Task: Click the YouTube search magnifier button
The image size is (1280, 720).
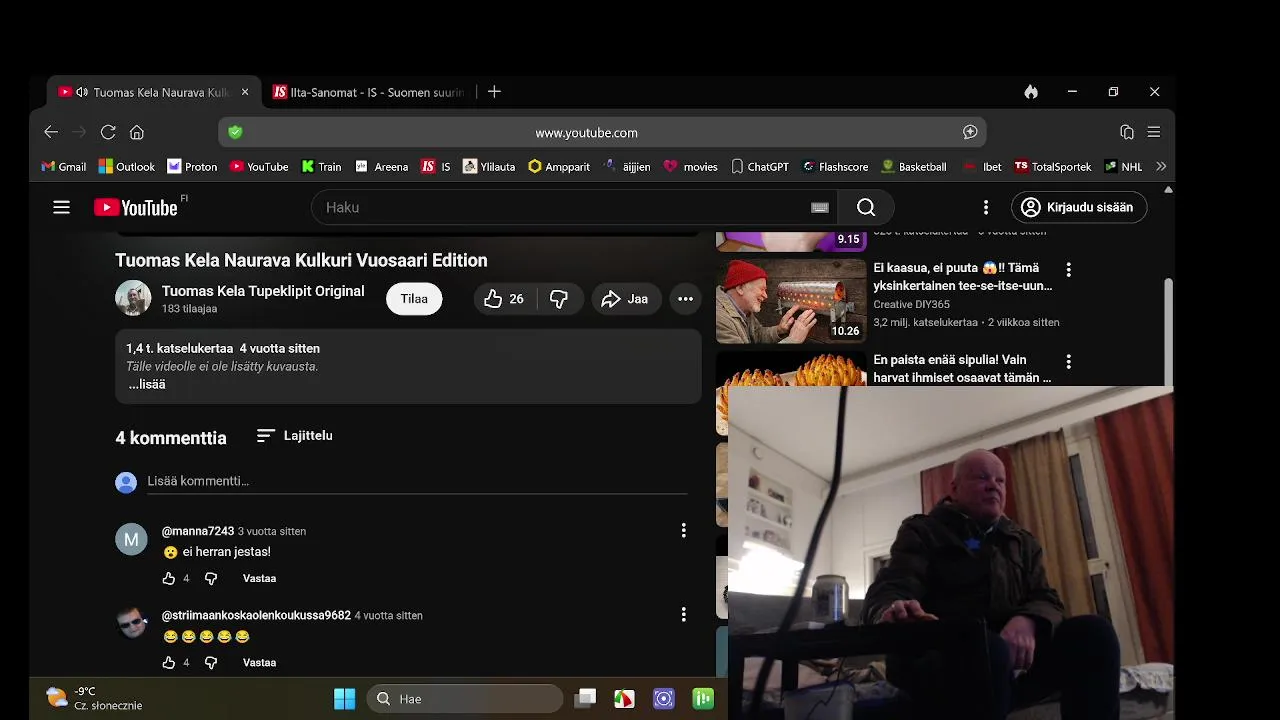Action: (x=866, y=207)
